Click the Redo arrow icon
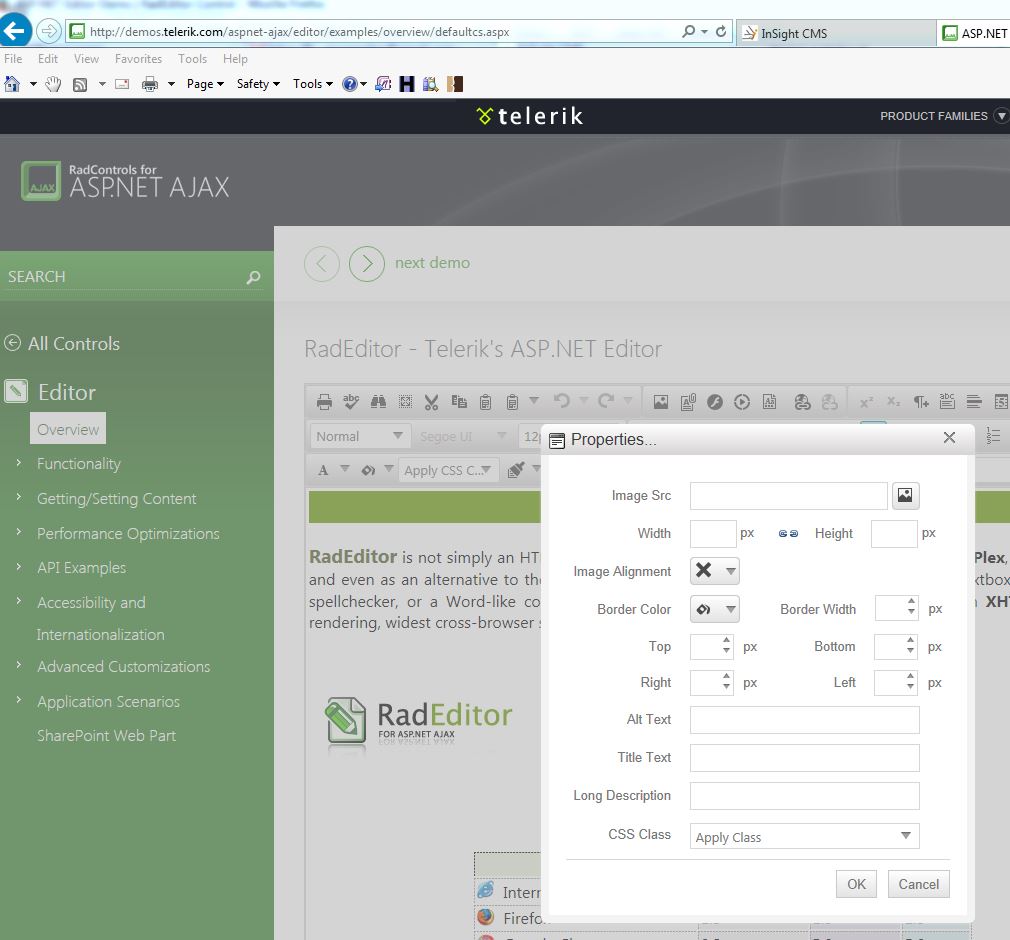This screenshot has height=940, width=1010. coord(605,401)
